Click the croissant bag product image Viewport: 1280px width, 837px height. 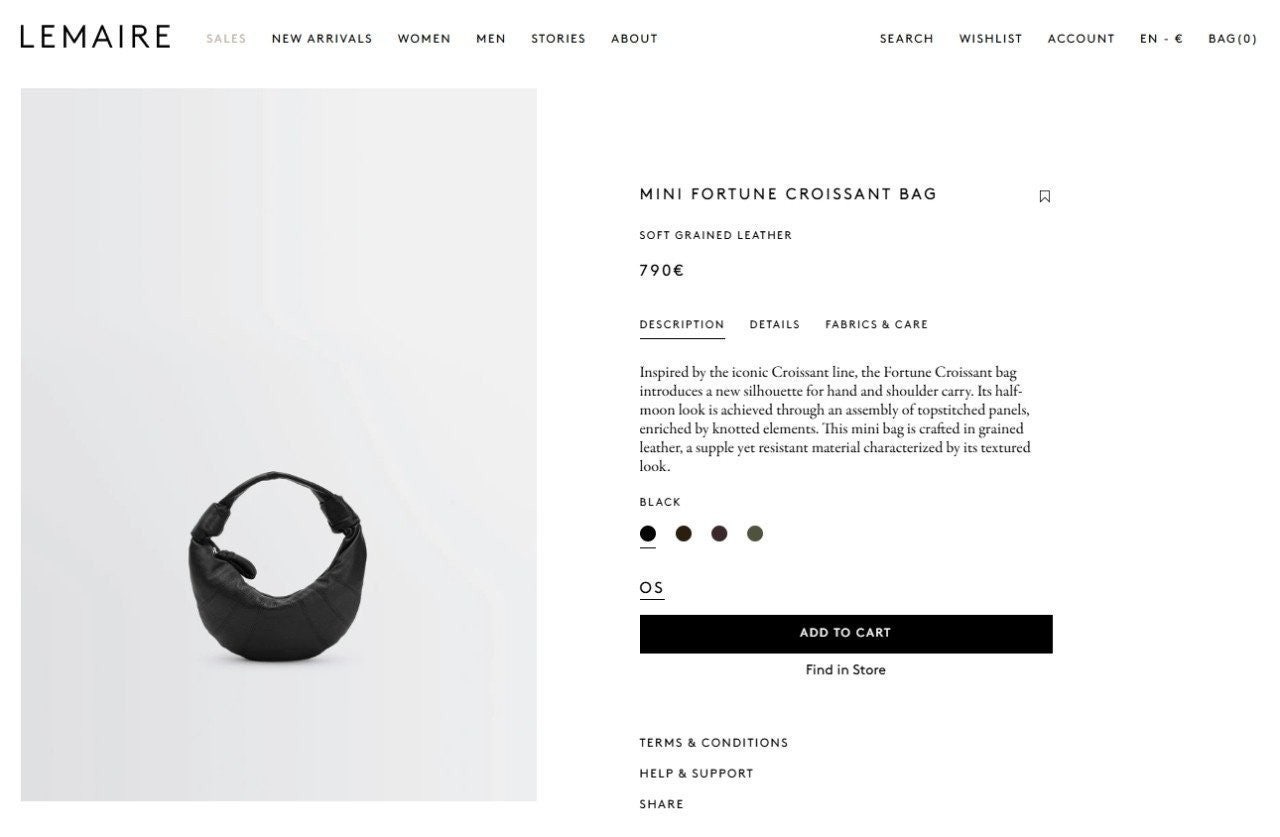pyautogui.click(x=279, y=445)
